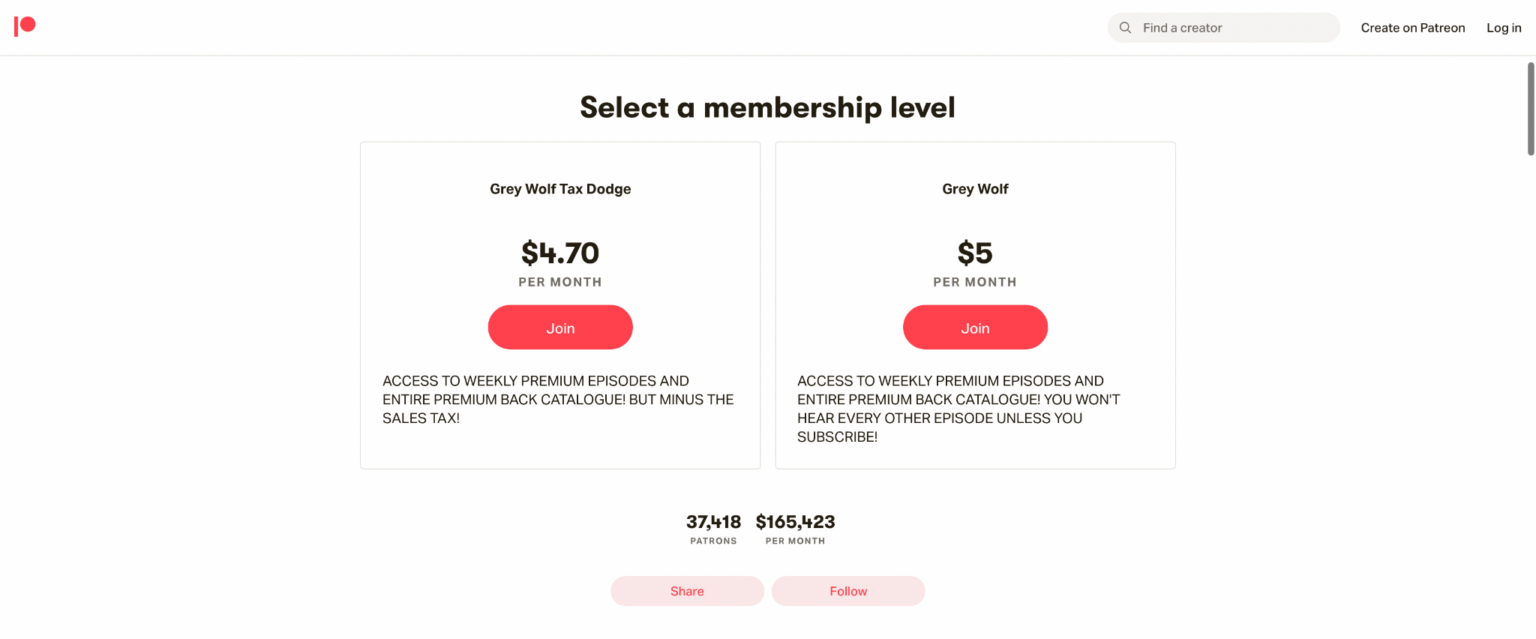Click the Grey Wolf tier title

click(975, 188)
